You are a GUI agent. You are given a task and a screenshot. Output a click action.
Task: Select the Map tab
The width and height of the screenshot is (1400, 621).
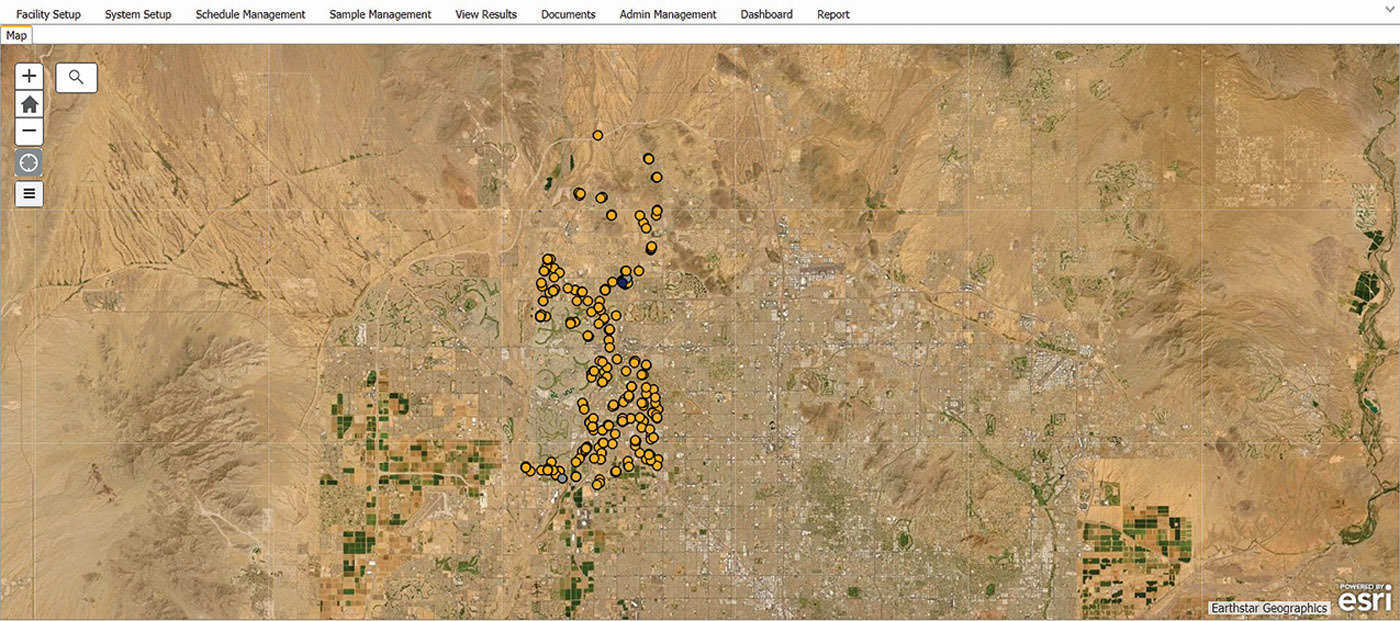click(x=17, y=35)
